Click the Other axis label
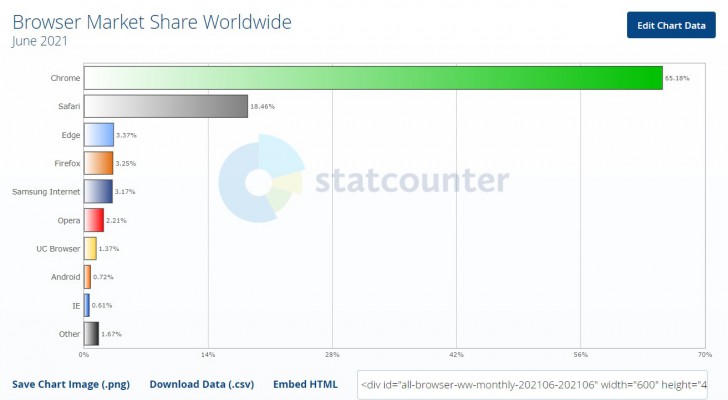Screen dimensions: 728x400 coord(69,334)
